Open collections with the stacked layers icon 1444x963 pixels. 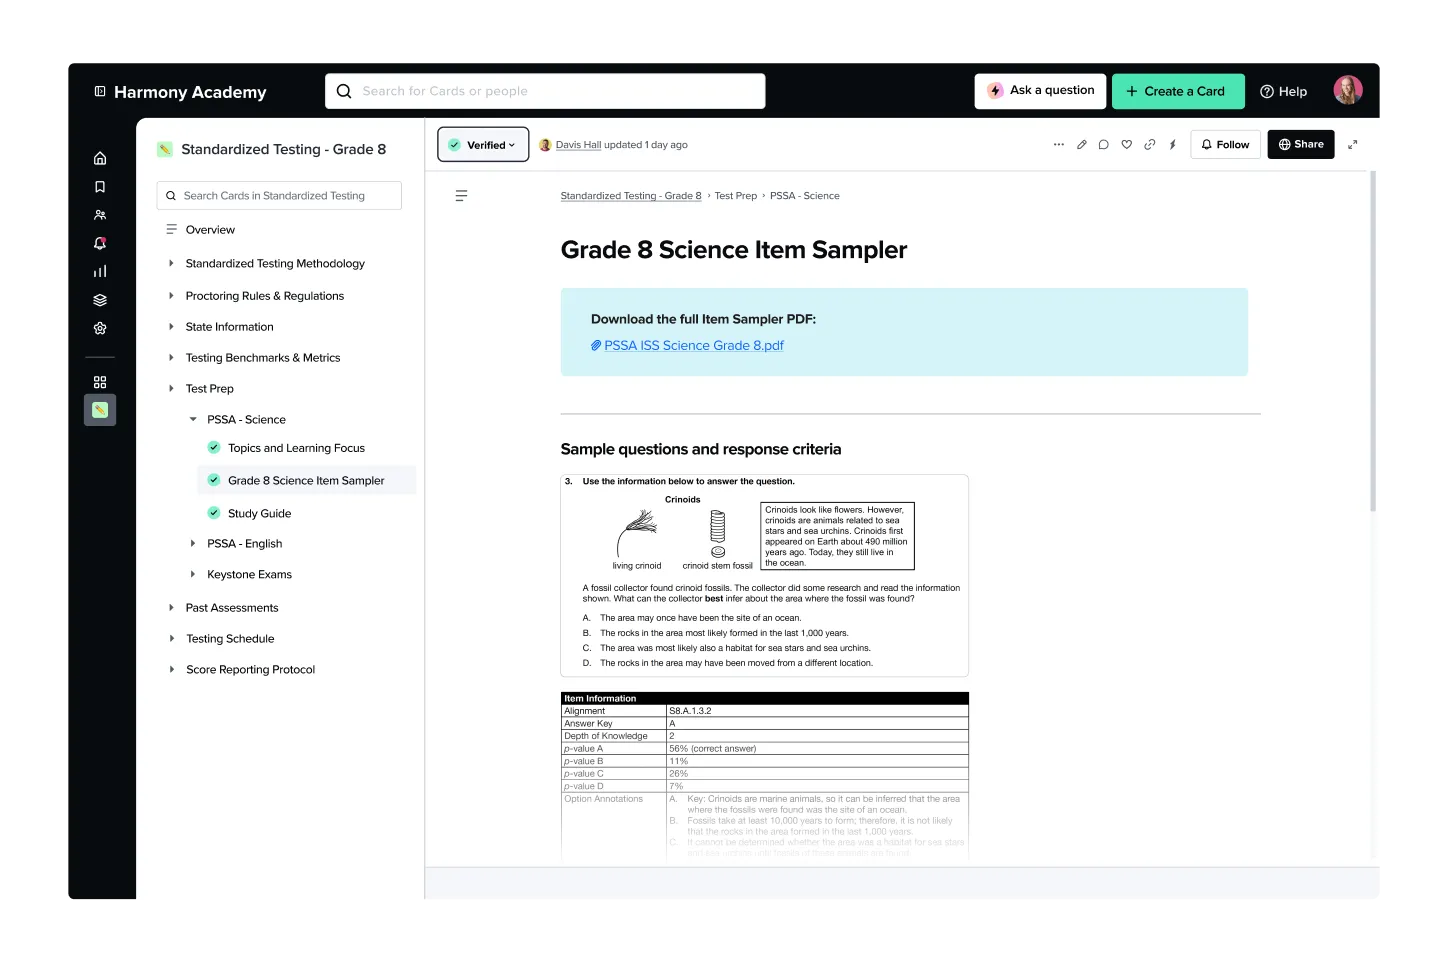[x=99, y=299]
